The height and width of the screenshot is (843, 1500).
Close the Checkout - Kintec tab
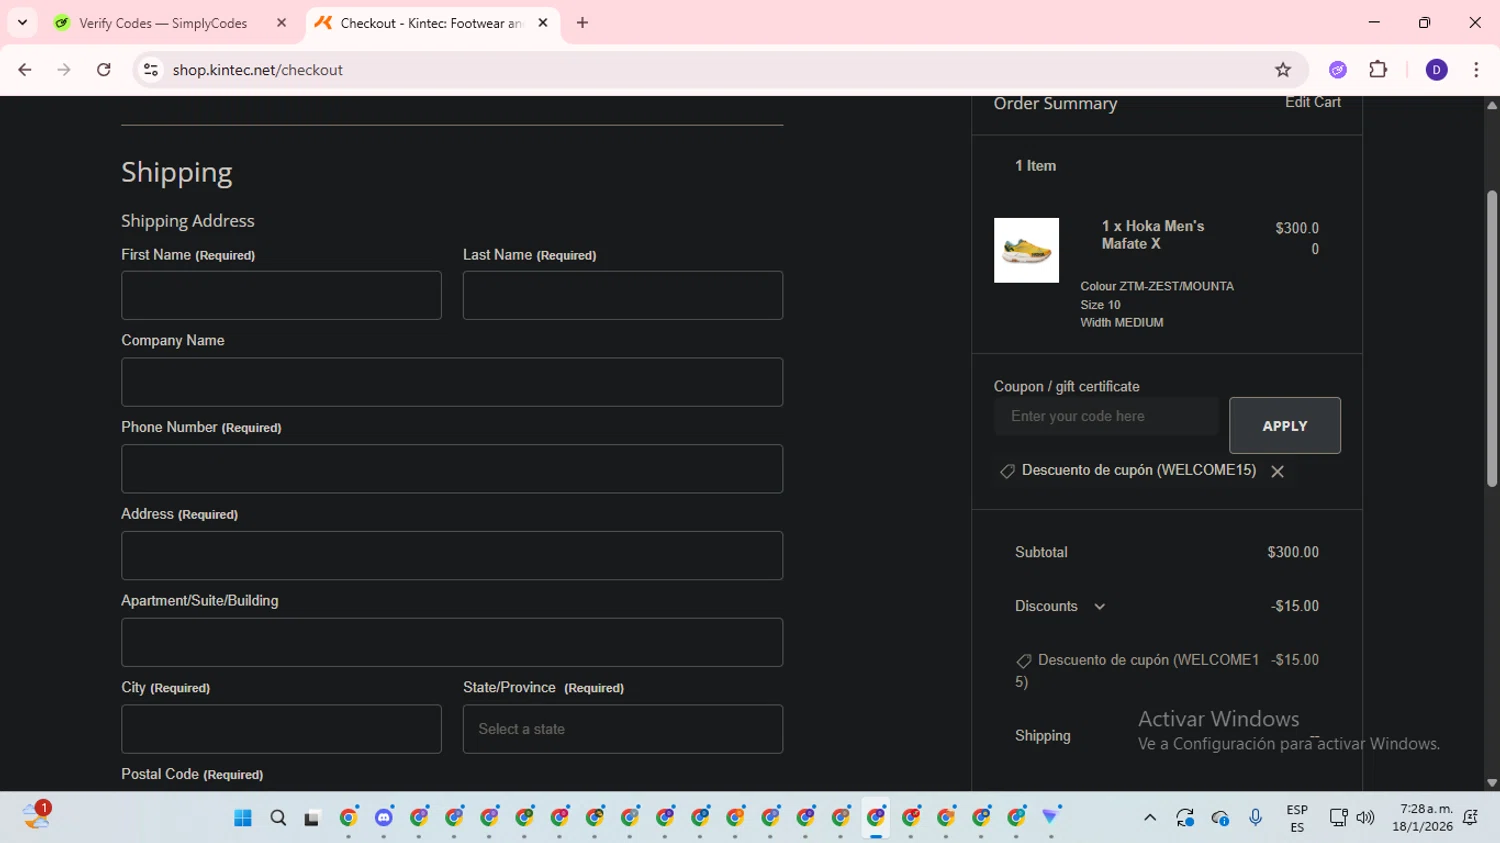(543, 23)
